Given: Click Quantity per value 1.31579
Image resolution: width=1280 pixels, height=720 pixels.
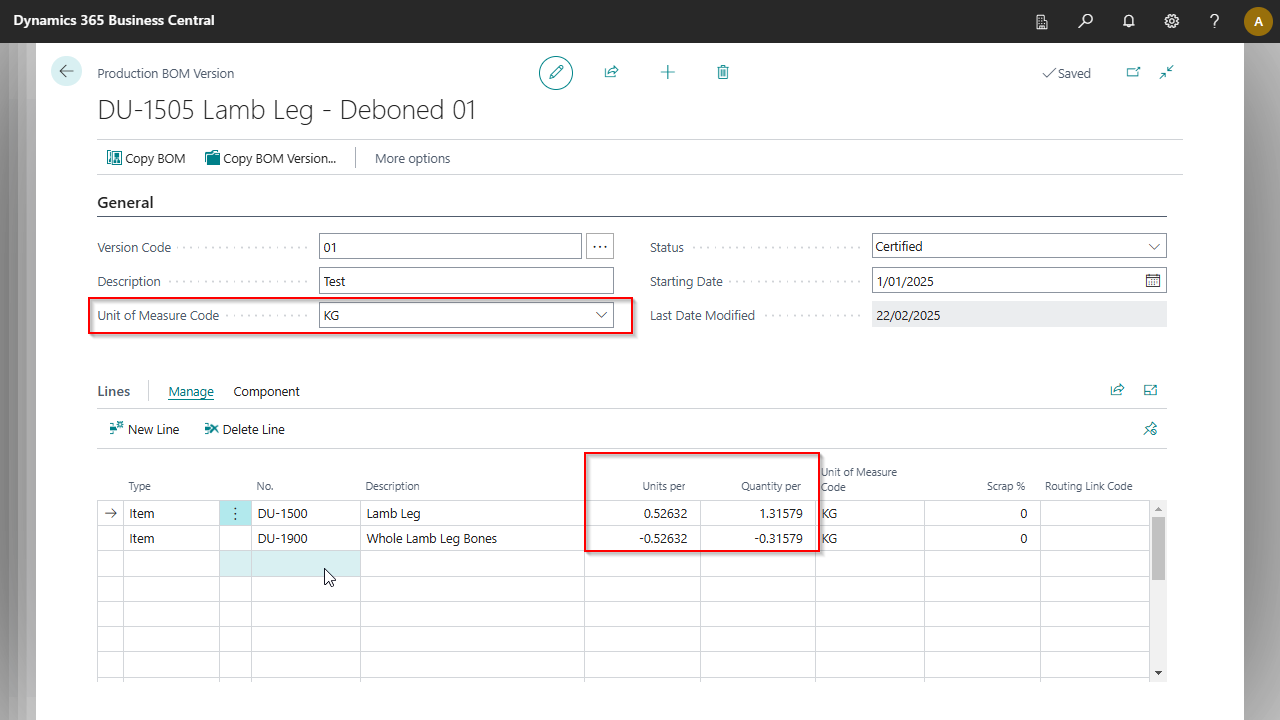Looking at the screenshot, I should coord(758,513).
